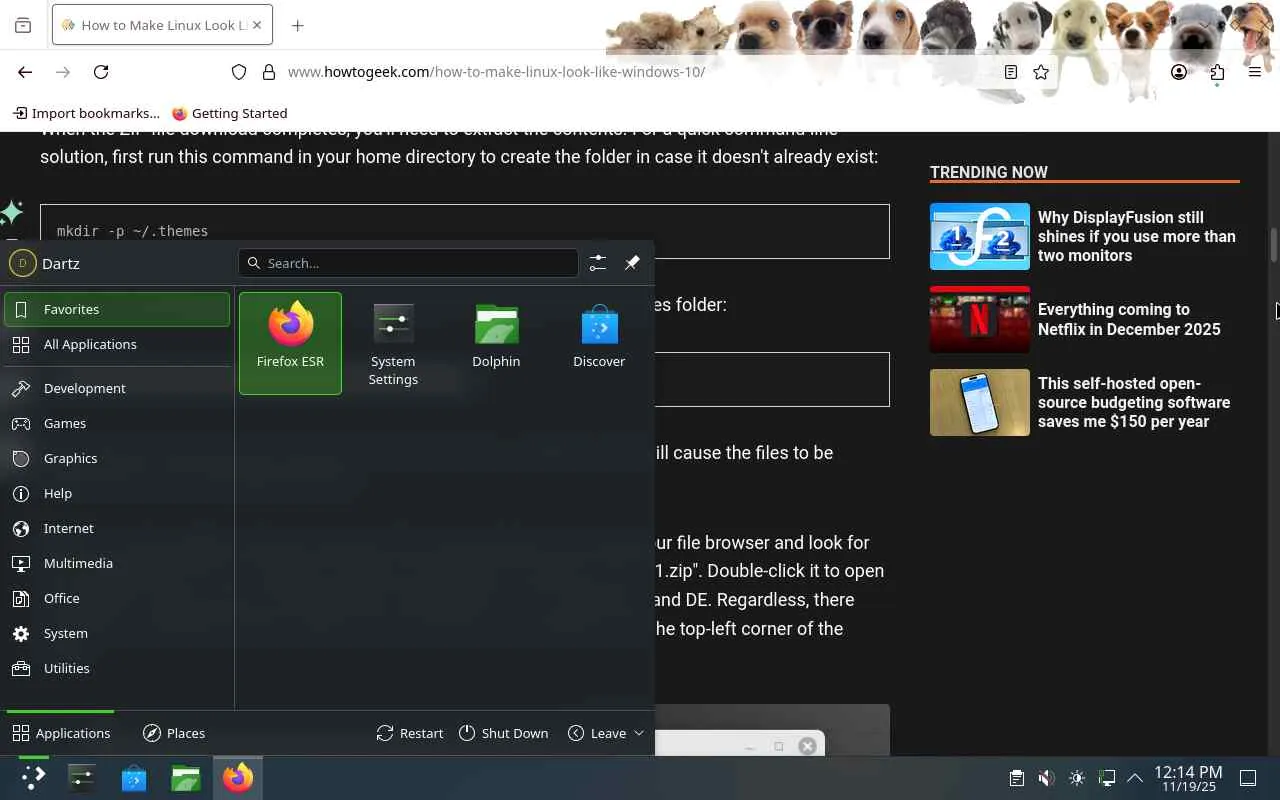The width and height of the screenshot is (1280, 800).
Task: Open the Utilities category
Action: [117, 668]
